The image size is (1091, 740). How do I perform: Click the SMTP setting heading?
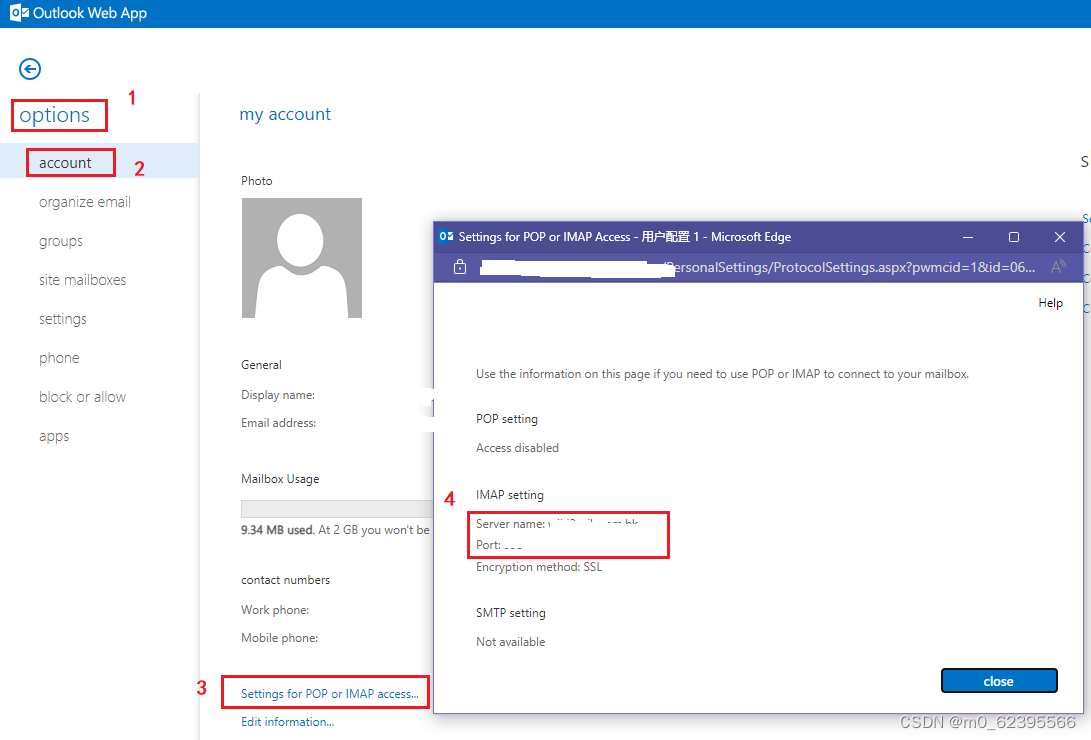pos(511,613)
